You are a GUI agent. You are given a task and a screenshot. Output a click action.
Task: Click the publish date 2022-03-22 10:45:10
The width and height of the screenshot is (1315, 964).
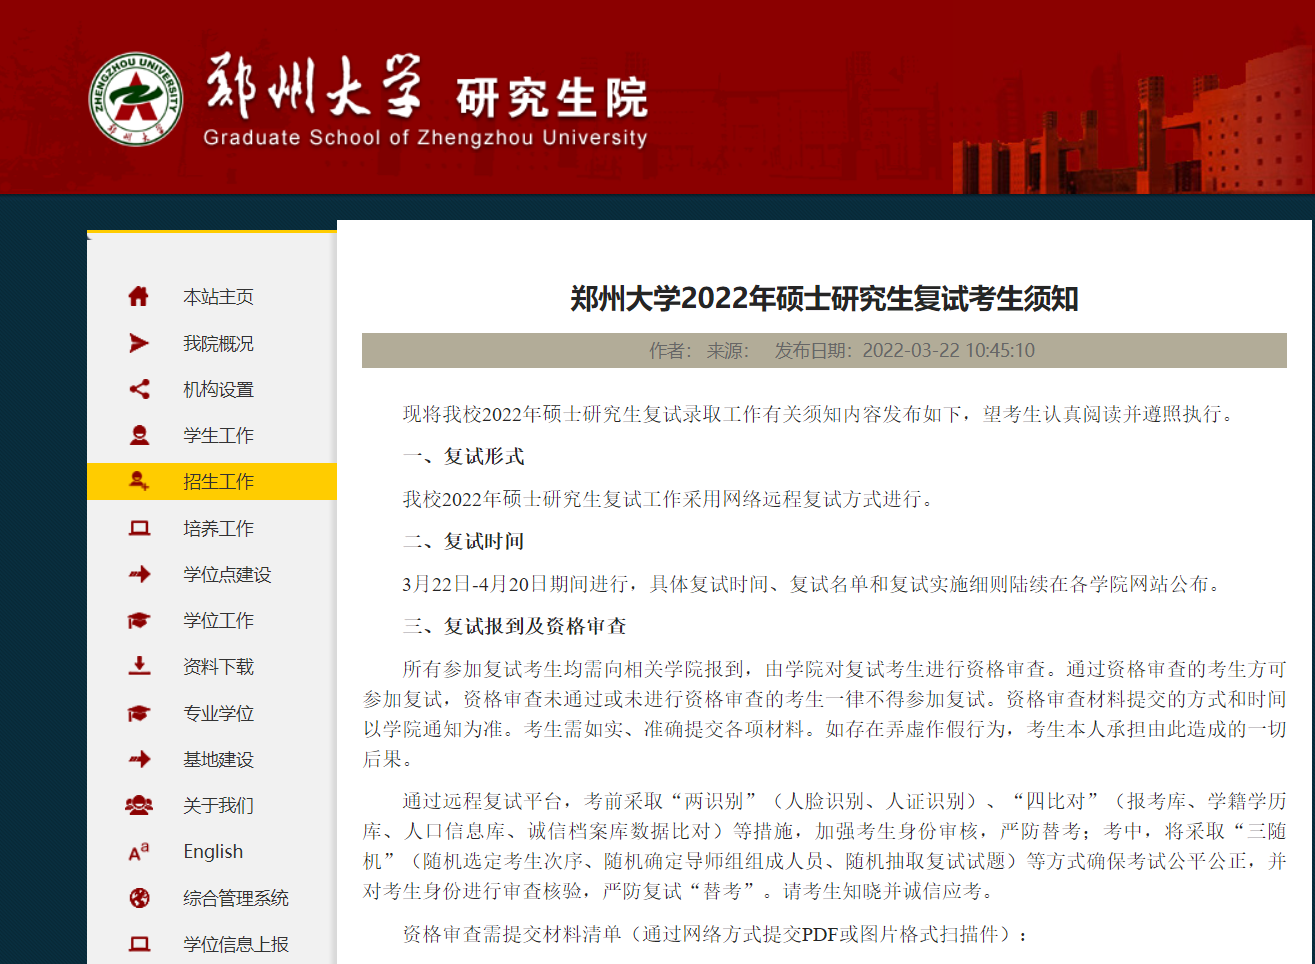(948, 351)
